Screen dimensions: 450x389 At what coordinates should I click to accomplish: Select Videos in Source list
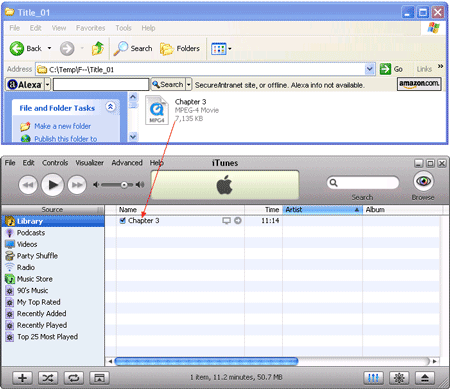(x=53, y=244)
